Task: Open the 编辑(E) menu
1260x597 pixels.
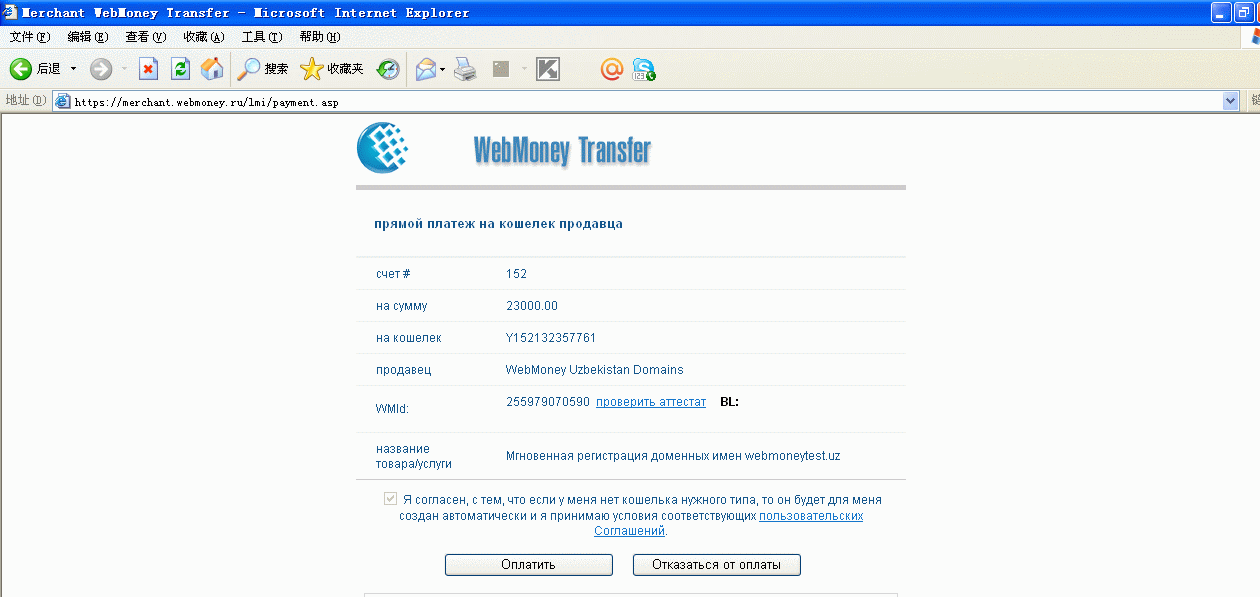Action: pos(88,37)
